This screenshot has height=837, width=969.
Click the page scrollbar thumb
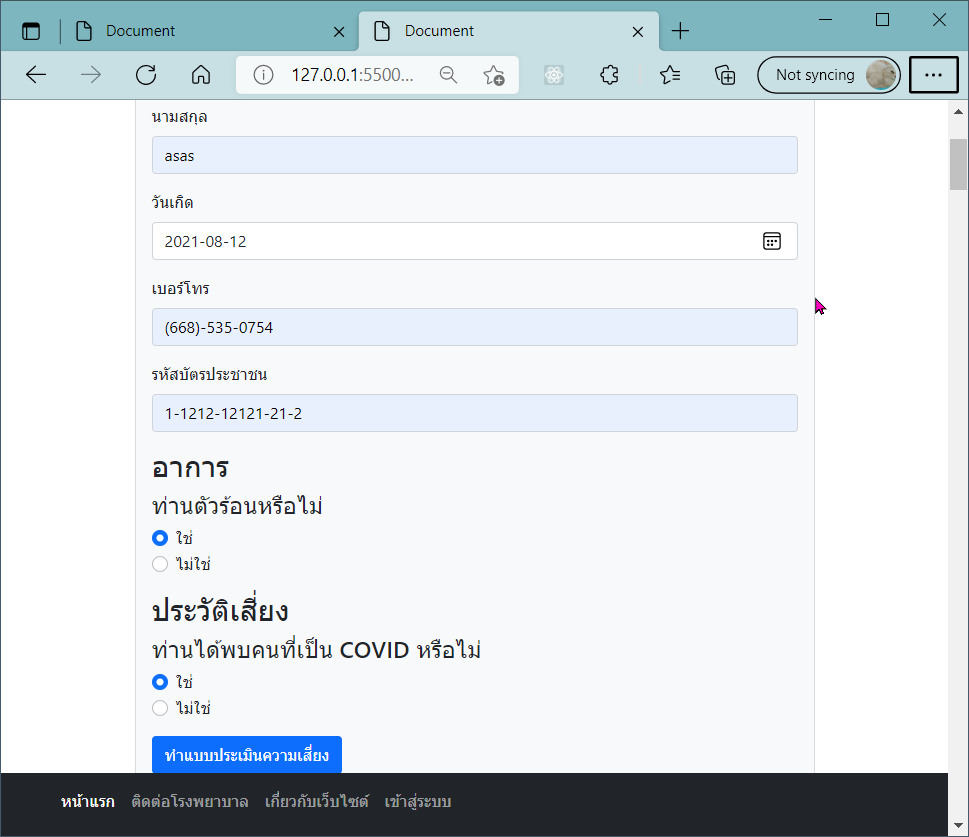tap(958, 164)
